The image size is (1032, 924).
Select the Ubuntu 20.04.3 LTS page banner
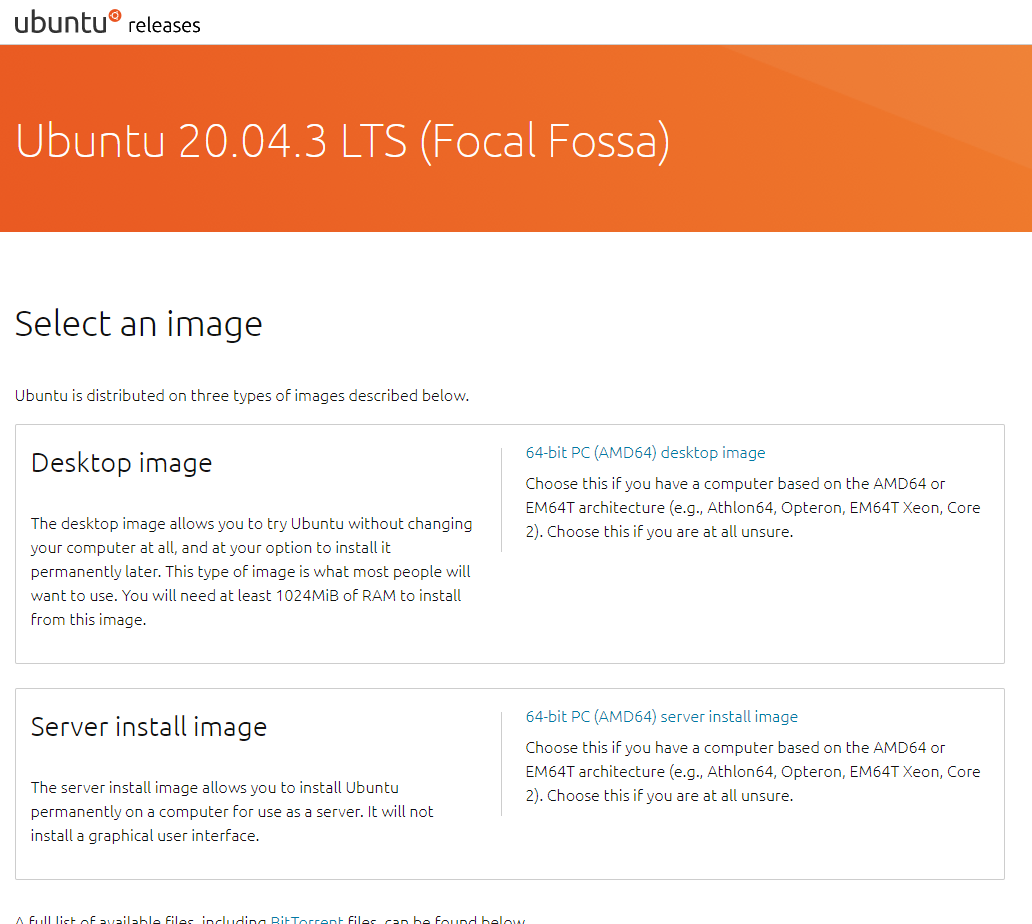(x=343, y=142)
